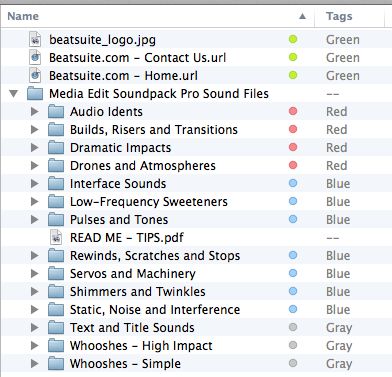Click the Green tag text for Contact Us.url
Viewport: 392px width, 377px height.
(x=343, y=58)
